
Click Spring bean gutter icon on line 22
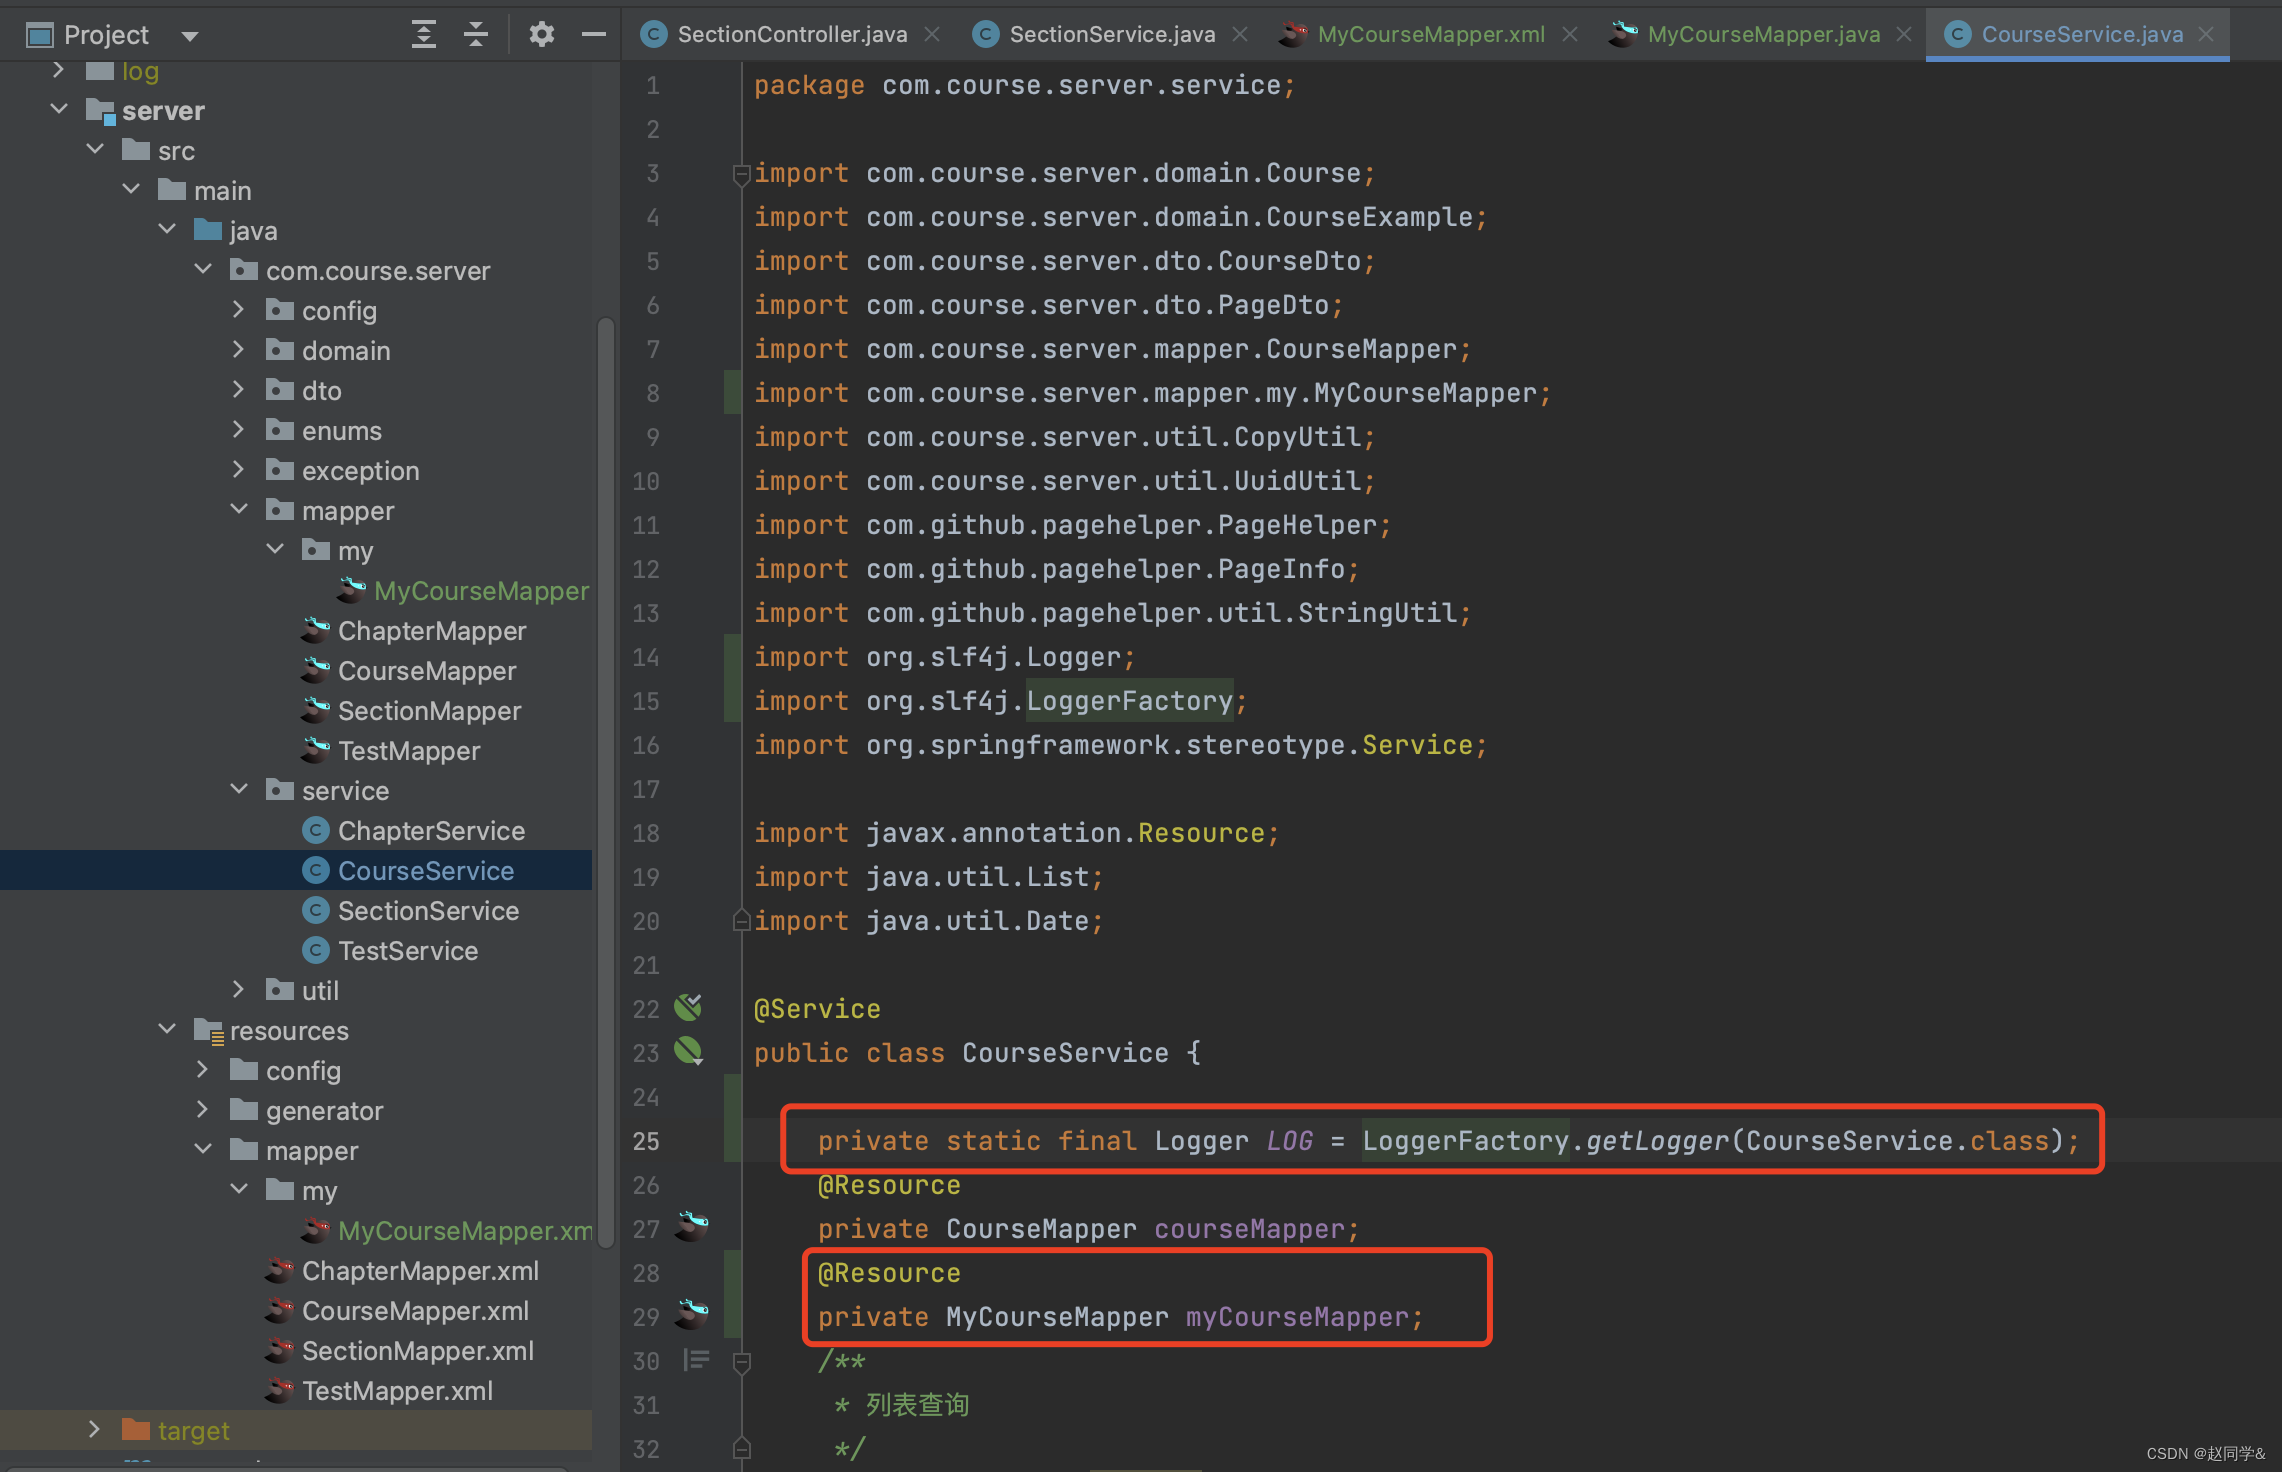[688, 1007]
